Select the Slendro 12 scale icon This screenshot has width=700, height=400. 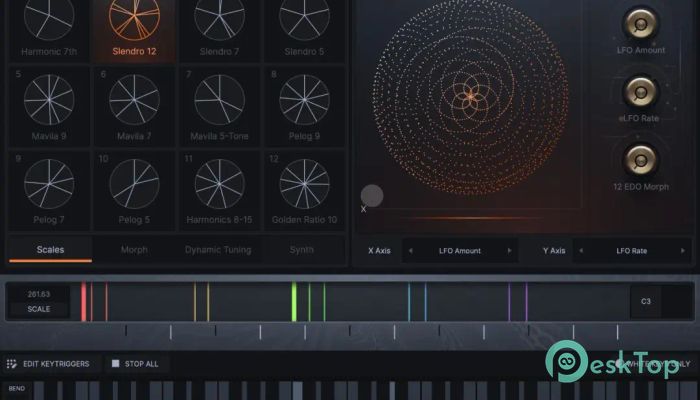tap(134, 20)
